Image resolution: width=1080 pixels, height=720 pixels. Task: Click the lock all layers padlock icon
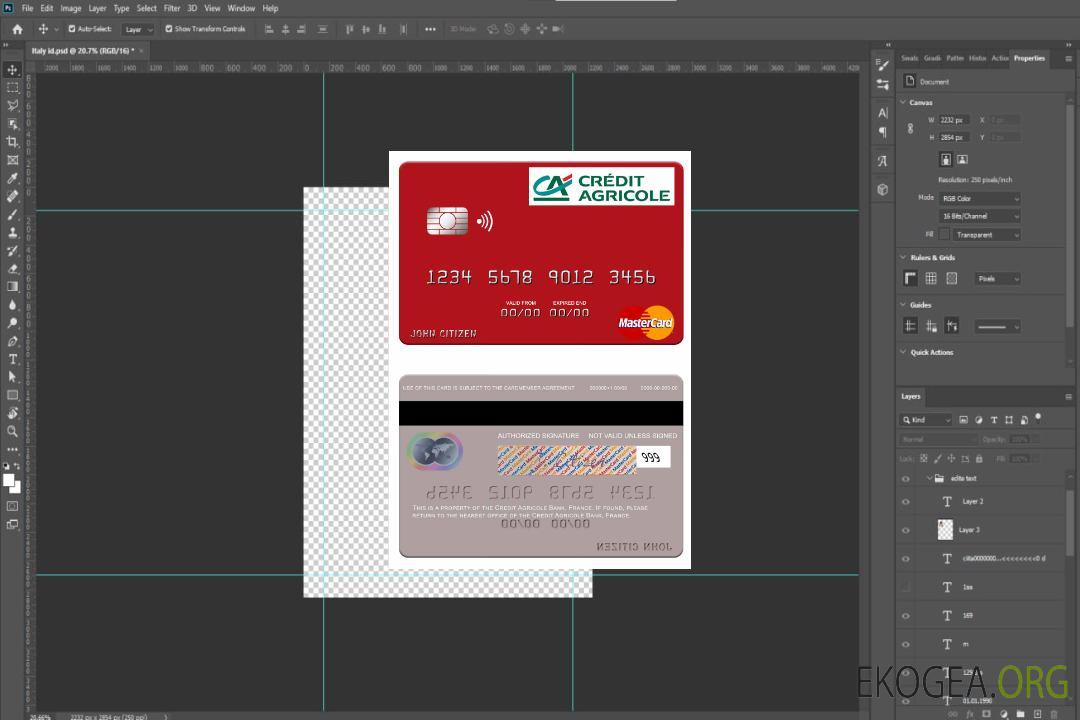979,458
